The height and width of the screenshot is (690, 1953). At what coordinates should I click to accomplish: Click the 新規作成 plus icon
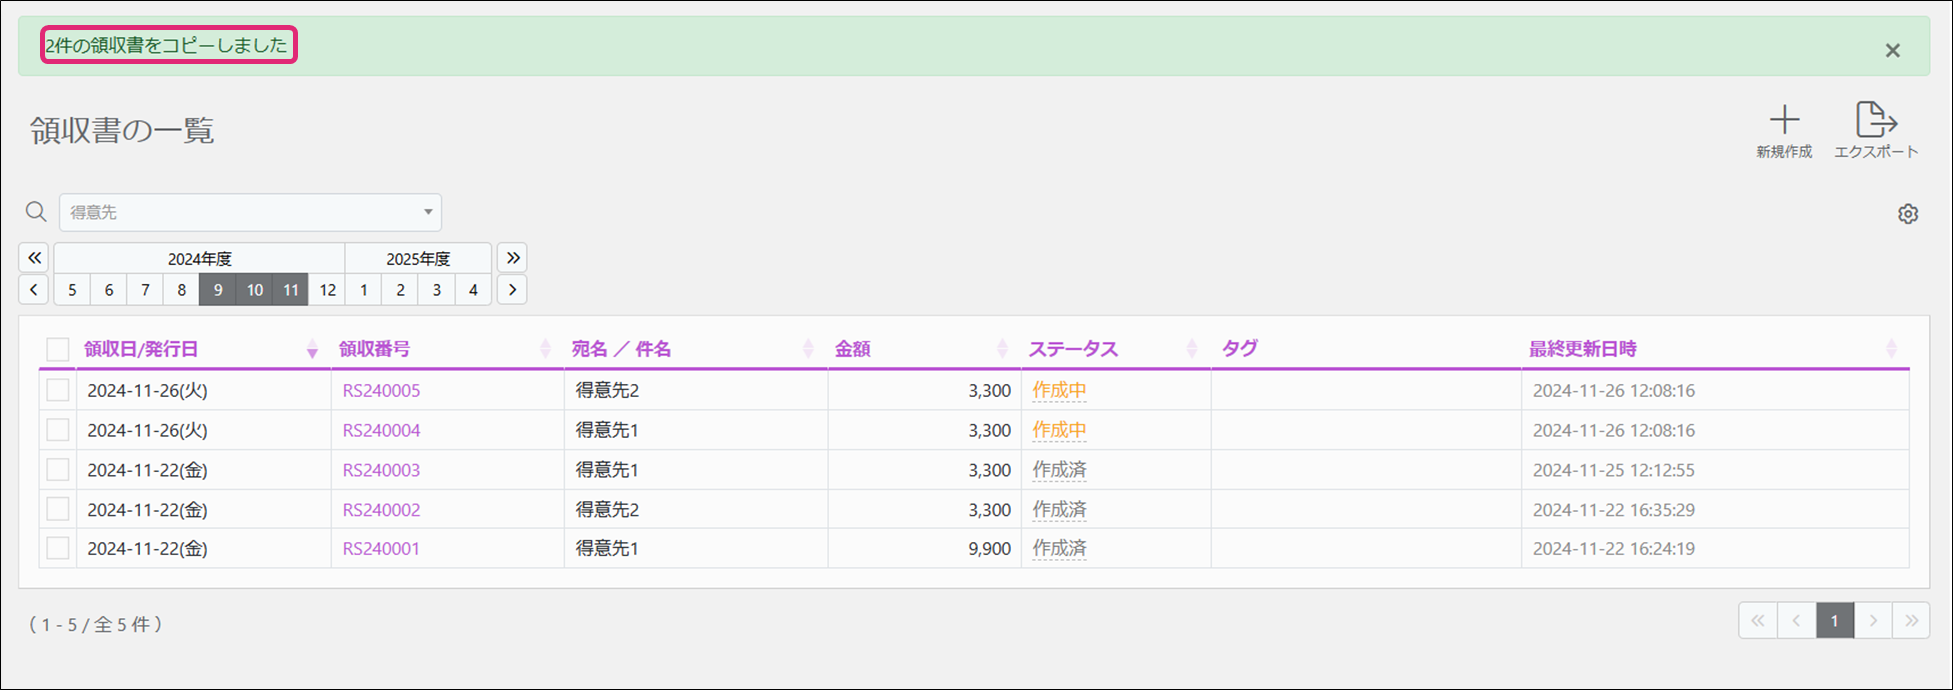coord(1784,122)
